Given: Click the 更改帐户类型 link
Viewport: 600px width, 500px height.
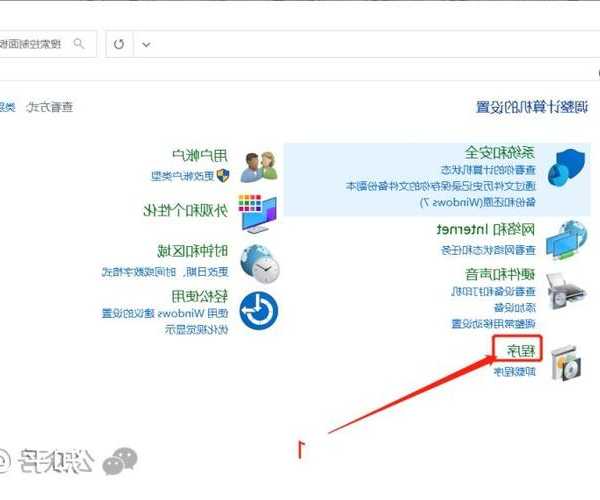Looking at the screenshot, I should point(183,176).
